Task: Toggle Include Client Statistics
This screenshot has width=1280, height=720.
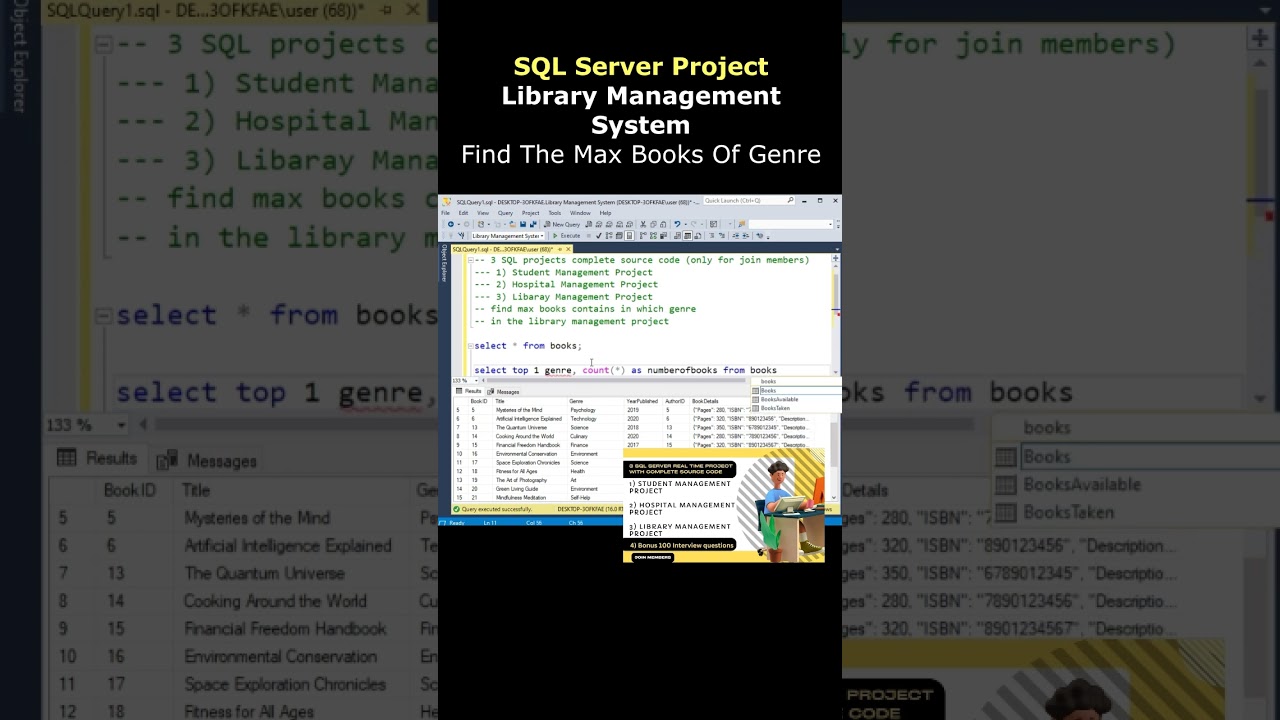Action: 663,236
